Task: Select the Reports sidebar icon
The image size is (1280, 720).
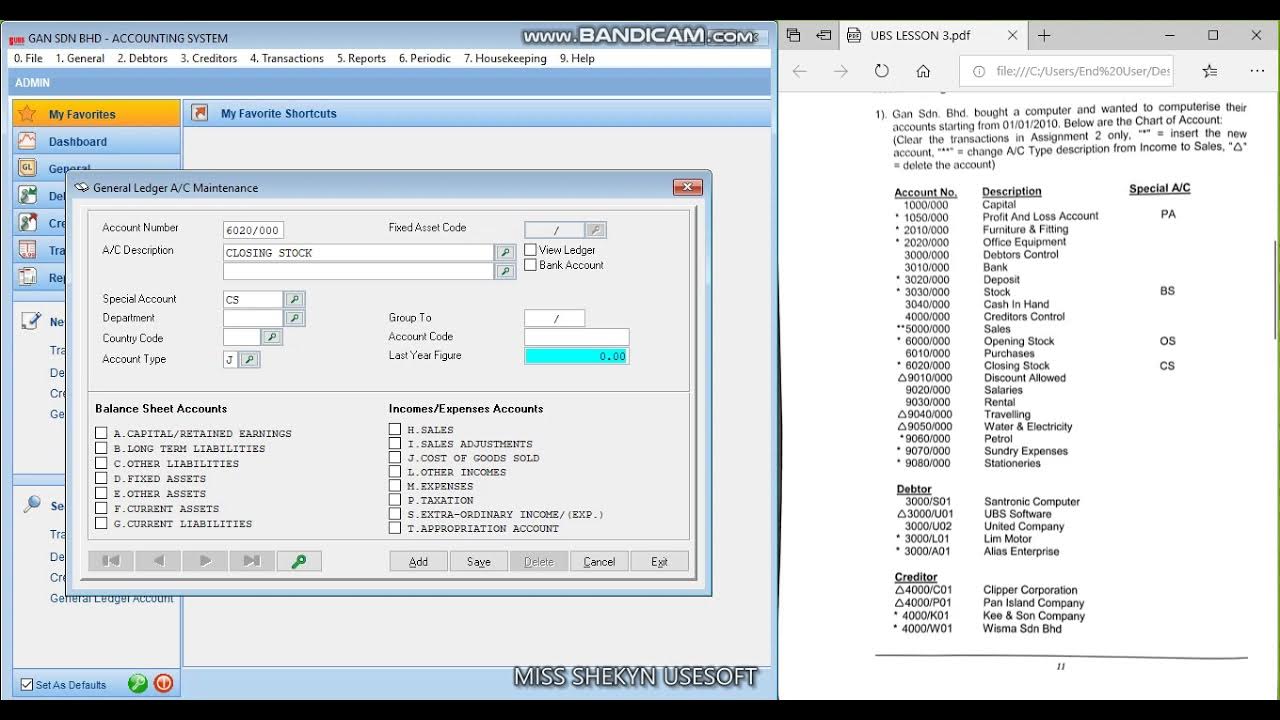Action: tap(28, 277)
